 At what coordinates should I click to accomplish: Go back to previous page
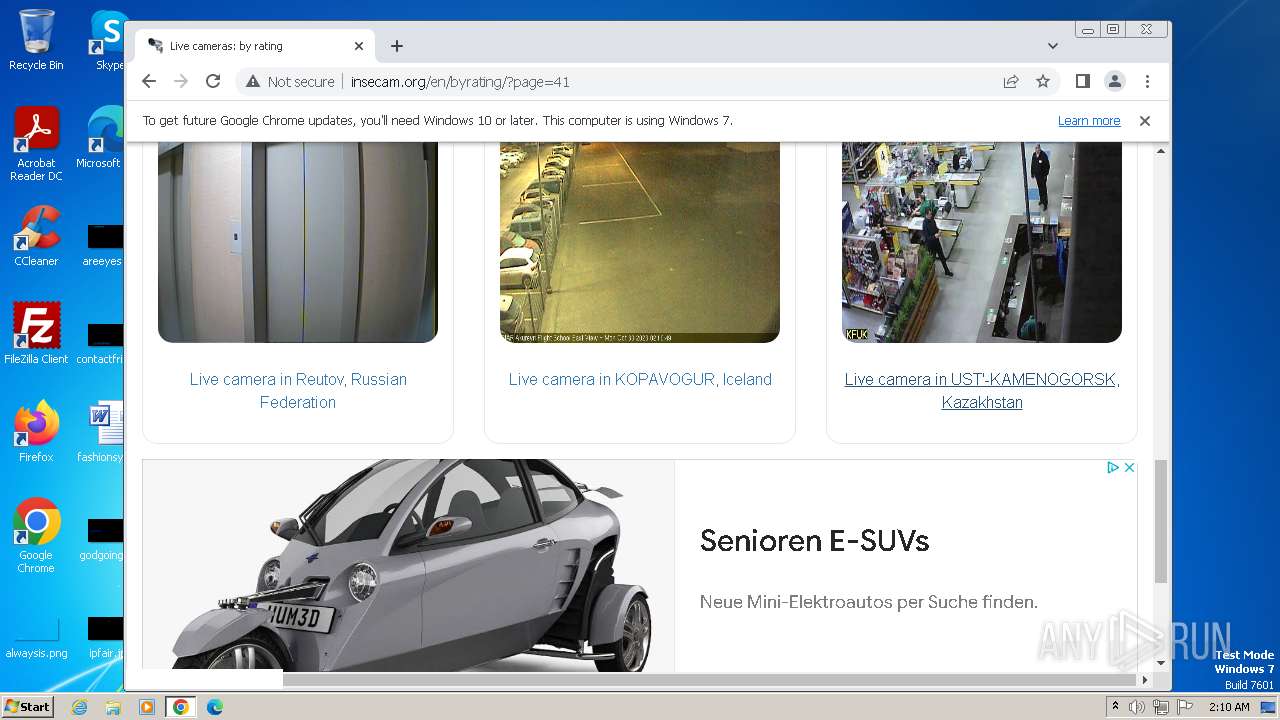[149, 81]
